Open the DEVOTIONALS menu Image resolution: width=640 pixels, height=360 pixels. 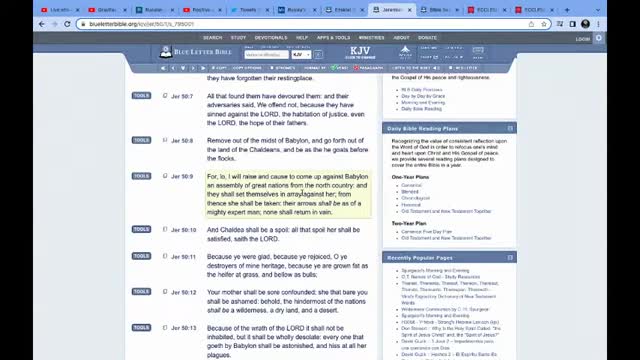click(x=271, y=38)
